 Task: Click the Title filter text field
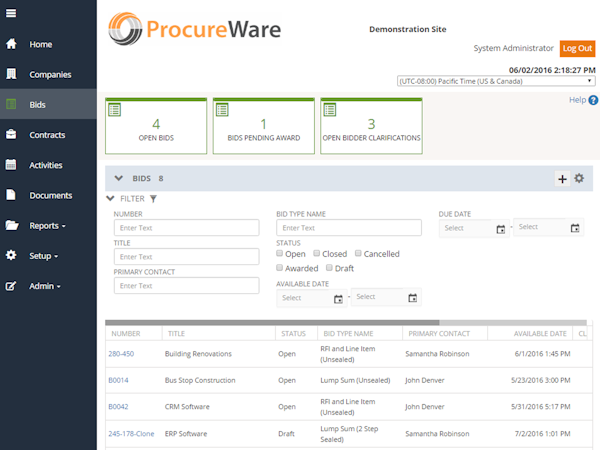(x=186, y=256)
